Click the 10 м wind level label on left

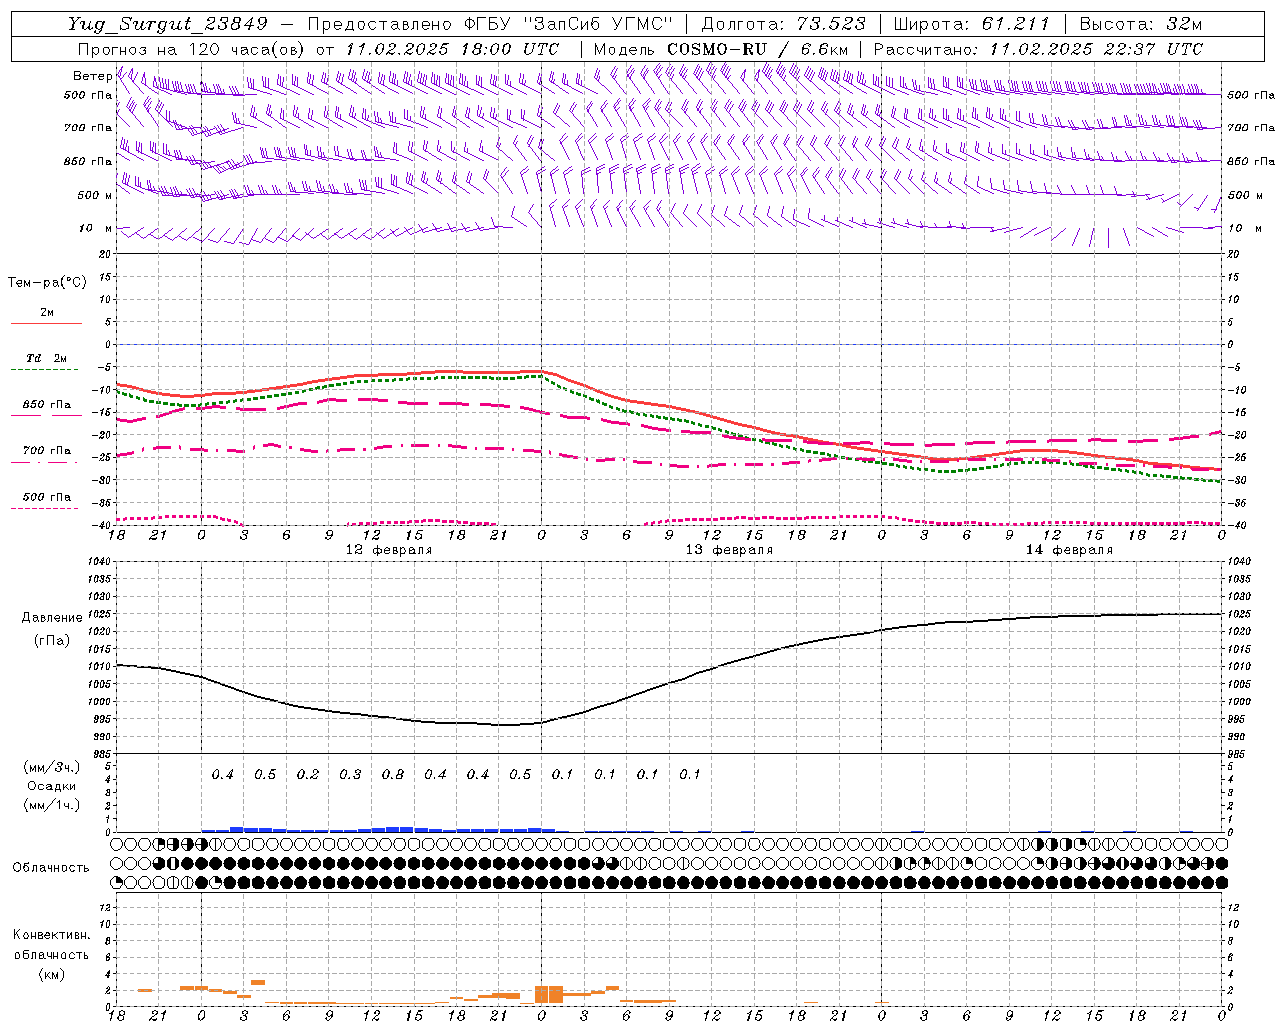click(96, 228)
